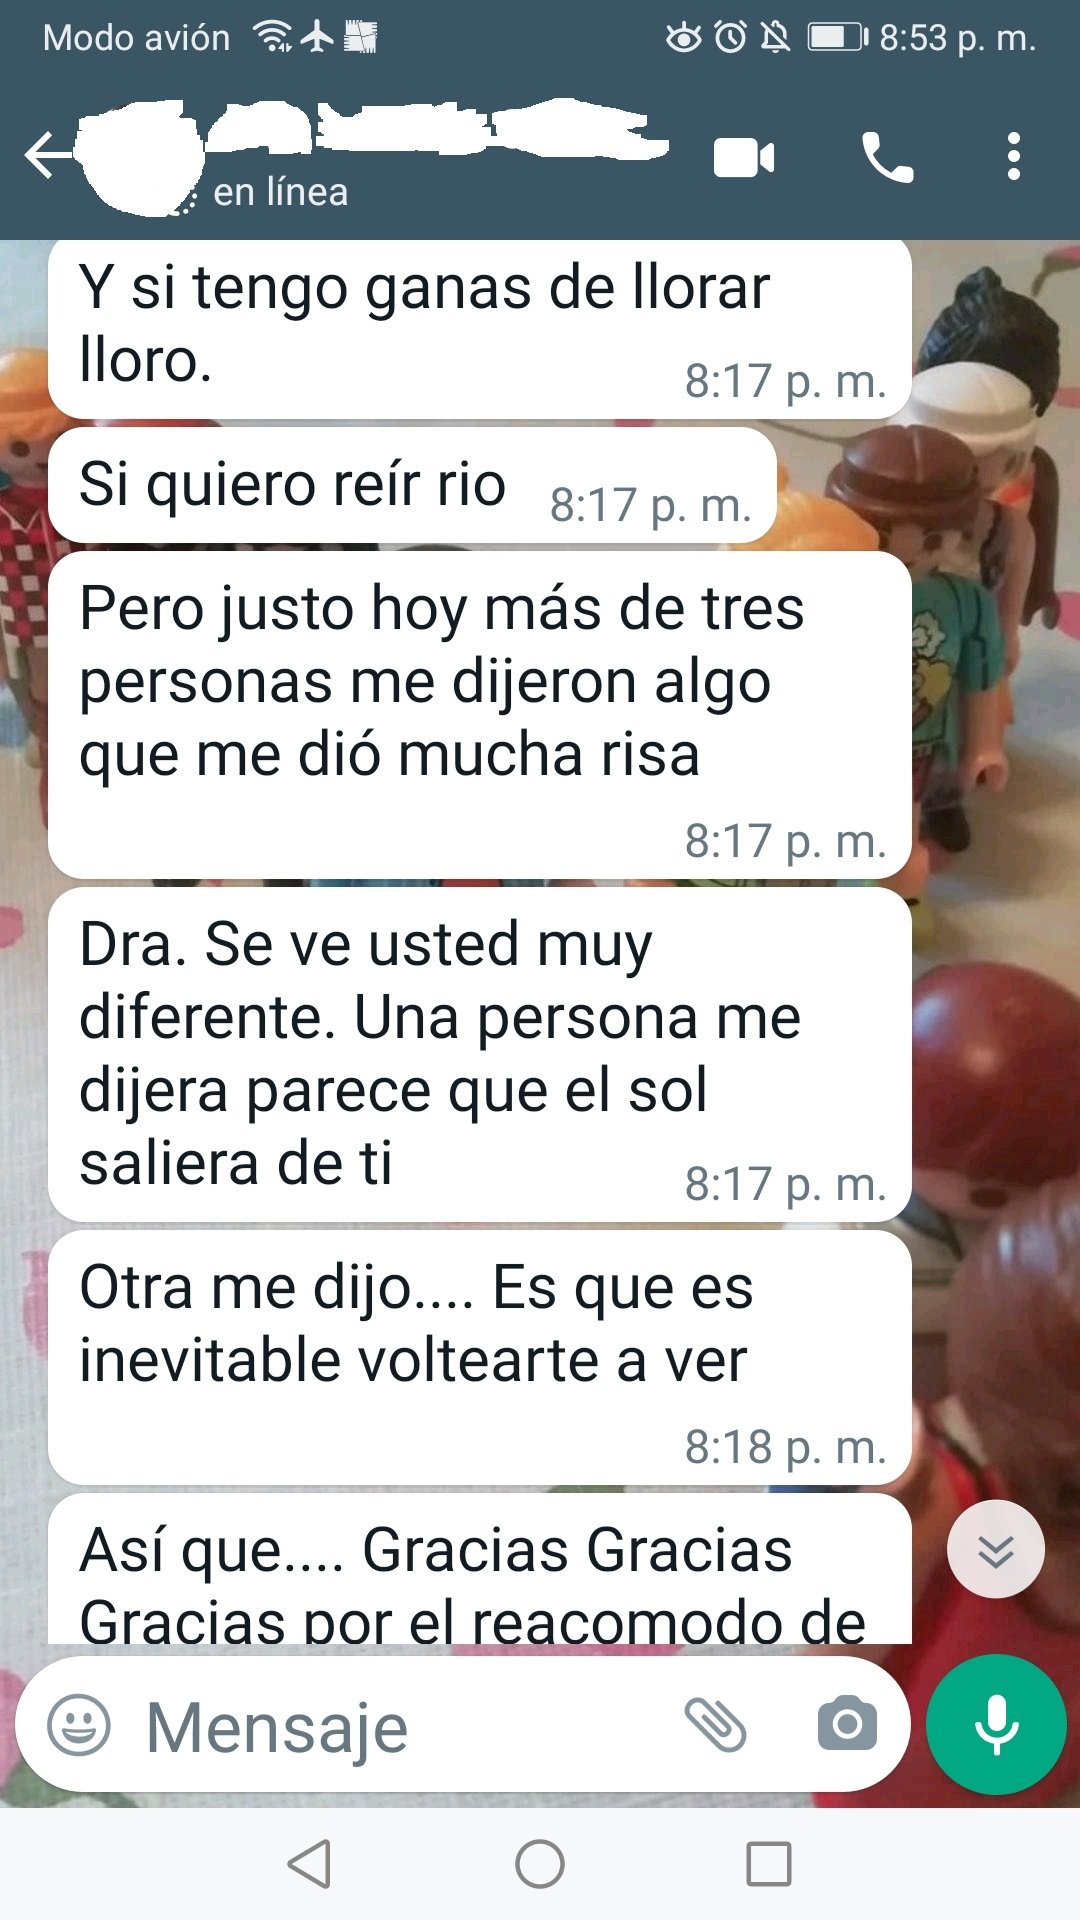Viewport: 1080px width, 1920px height.
Task: Tap the 'Otra me dijo' message bubble
Action: 480,1357
